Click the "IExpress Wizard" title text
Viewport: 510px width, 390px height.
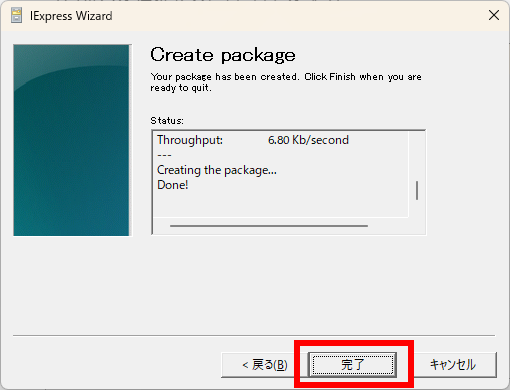click(71, 16)
